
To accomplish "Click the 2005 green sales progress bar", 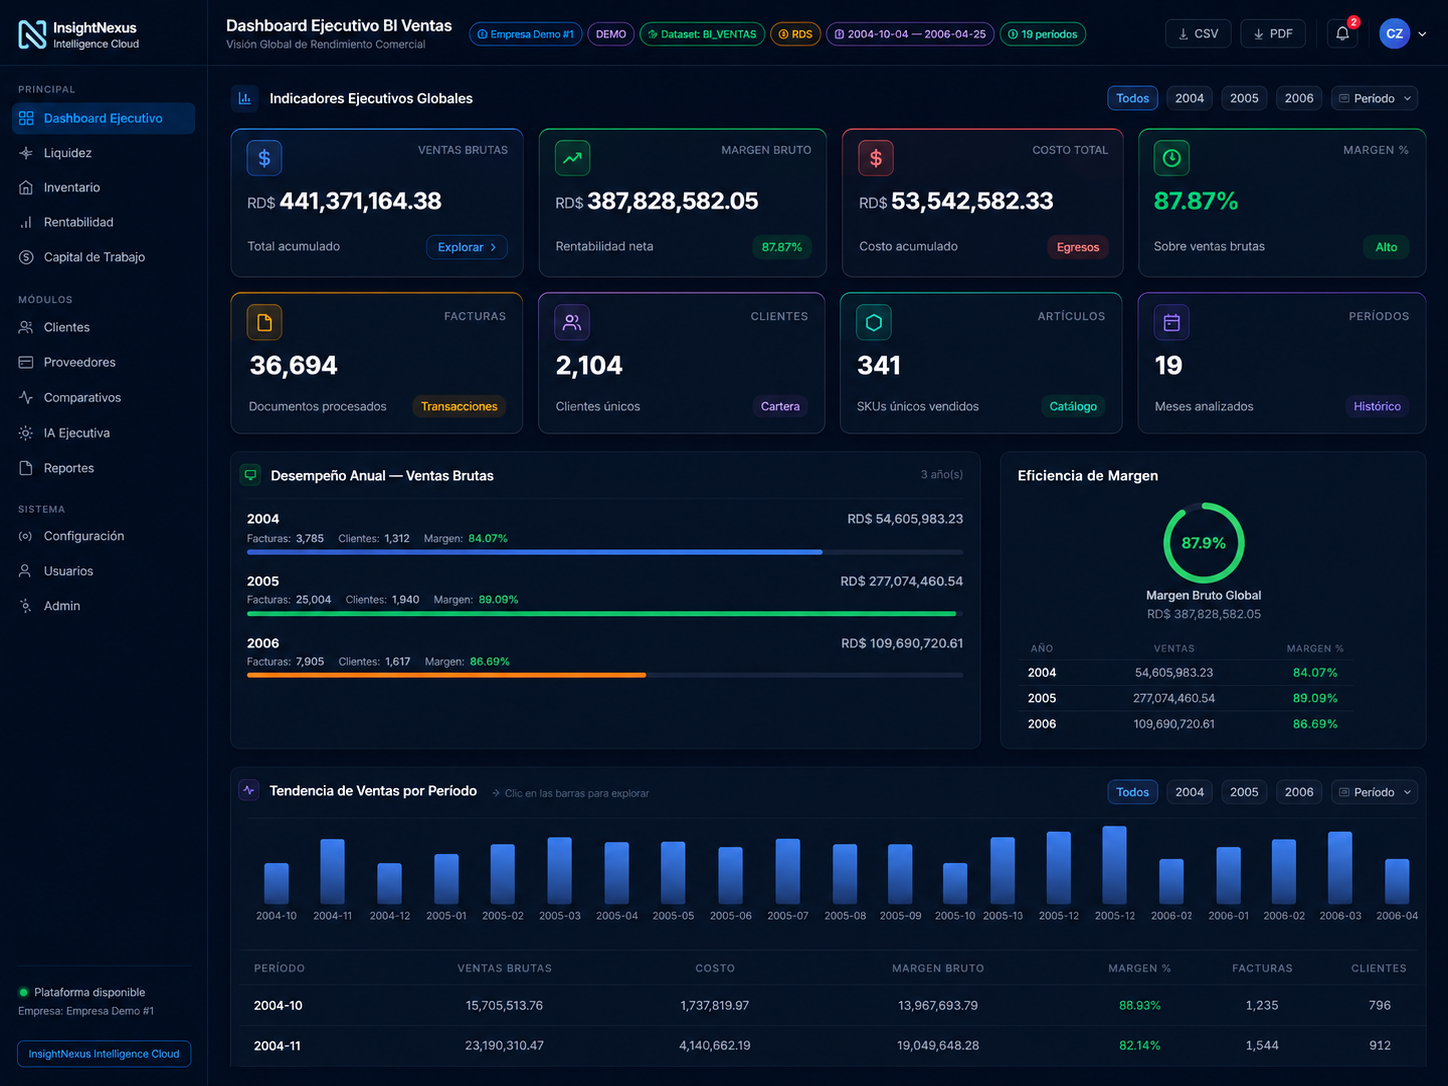I will pyautogui.click(x=602, y=614).
